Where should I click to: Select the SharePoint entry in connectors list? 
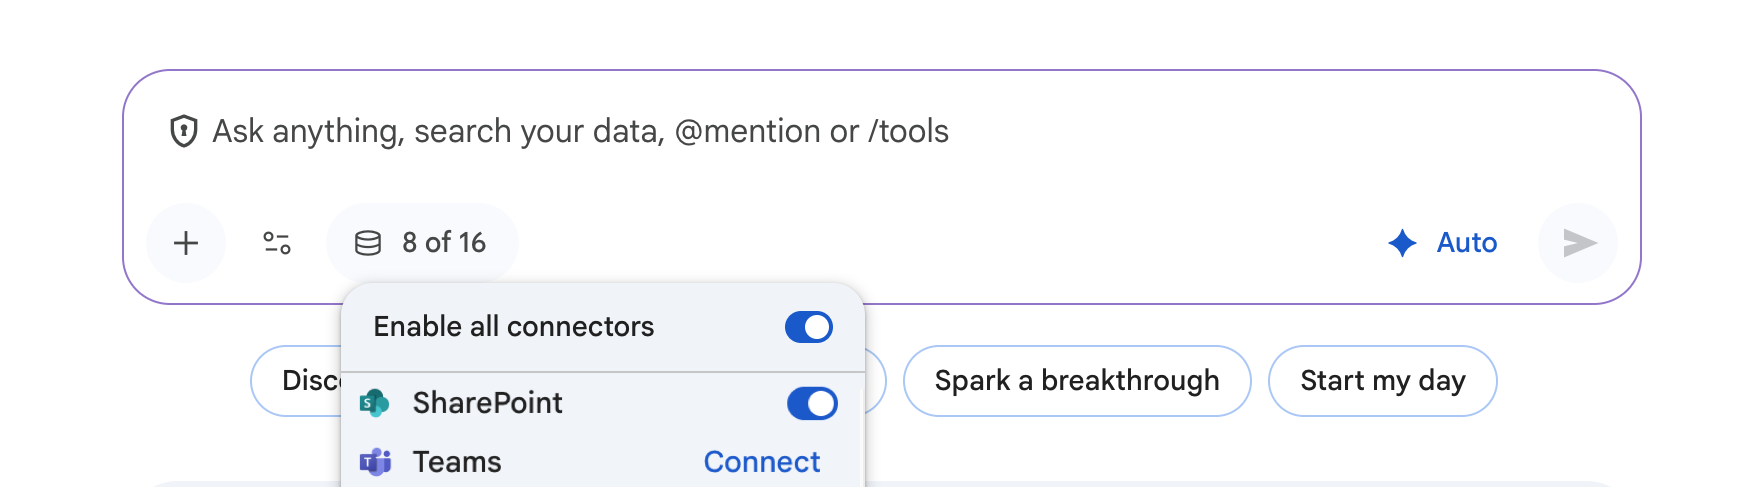[x=488, y=403]
